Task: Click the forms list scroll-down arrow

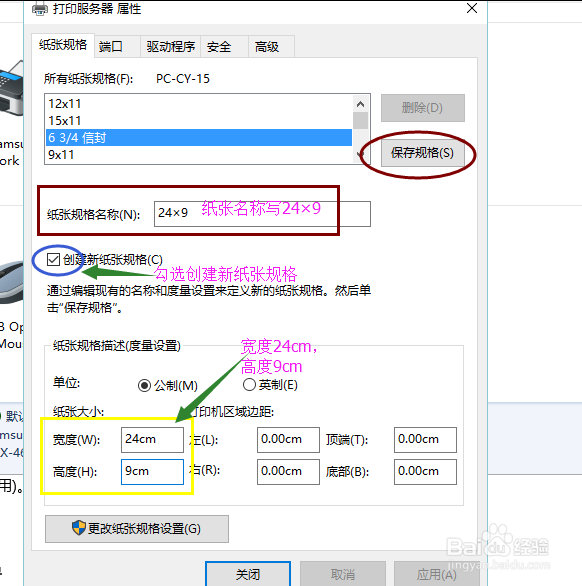Action: click(x=360, y=154)
